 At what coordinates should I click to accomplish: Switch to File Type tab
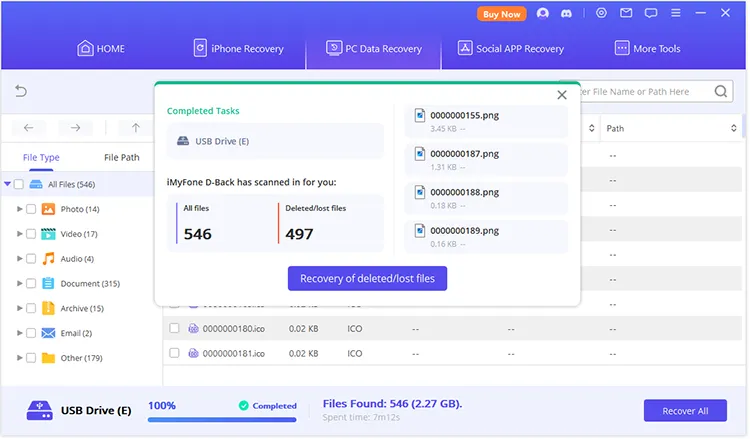[41, 157]
